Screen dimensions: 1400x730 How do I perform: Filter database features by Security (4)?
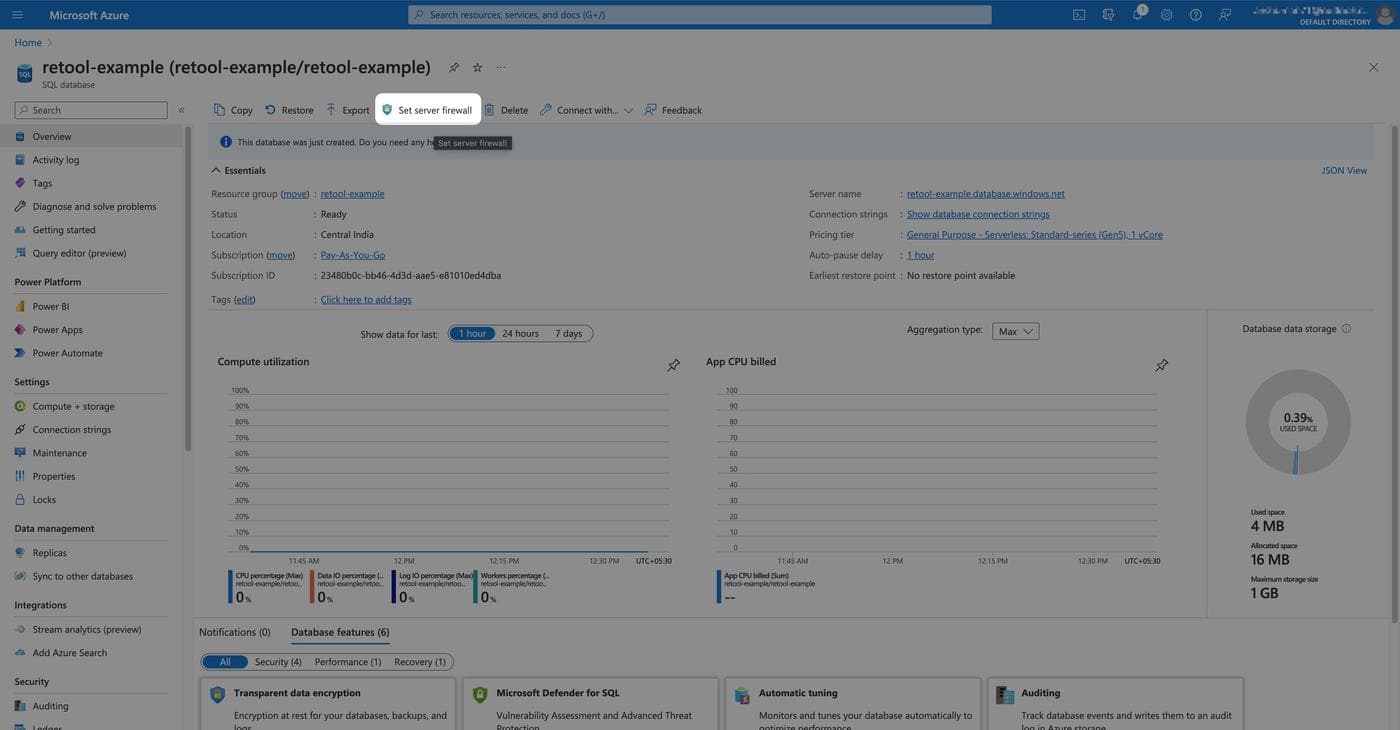pos(278,662)
